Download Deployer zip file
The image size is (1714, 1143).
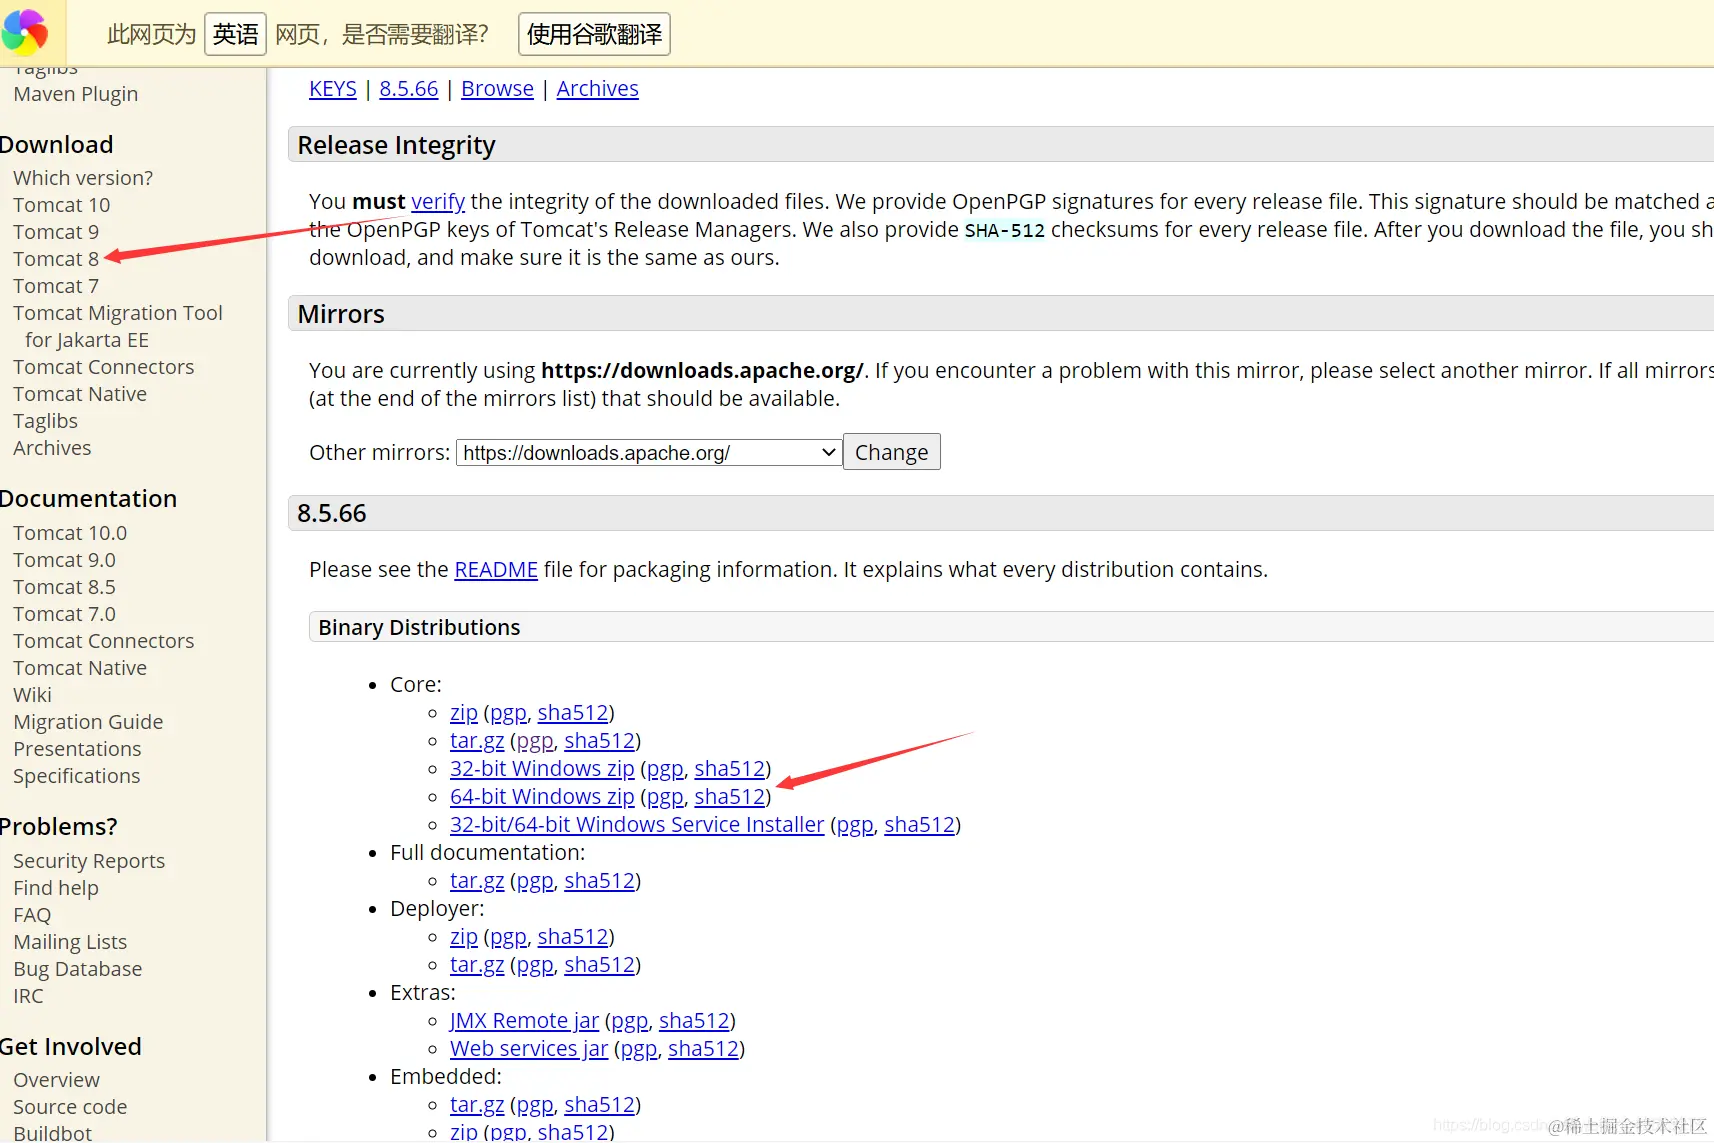464,937
